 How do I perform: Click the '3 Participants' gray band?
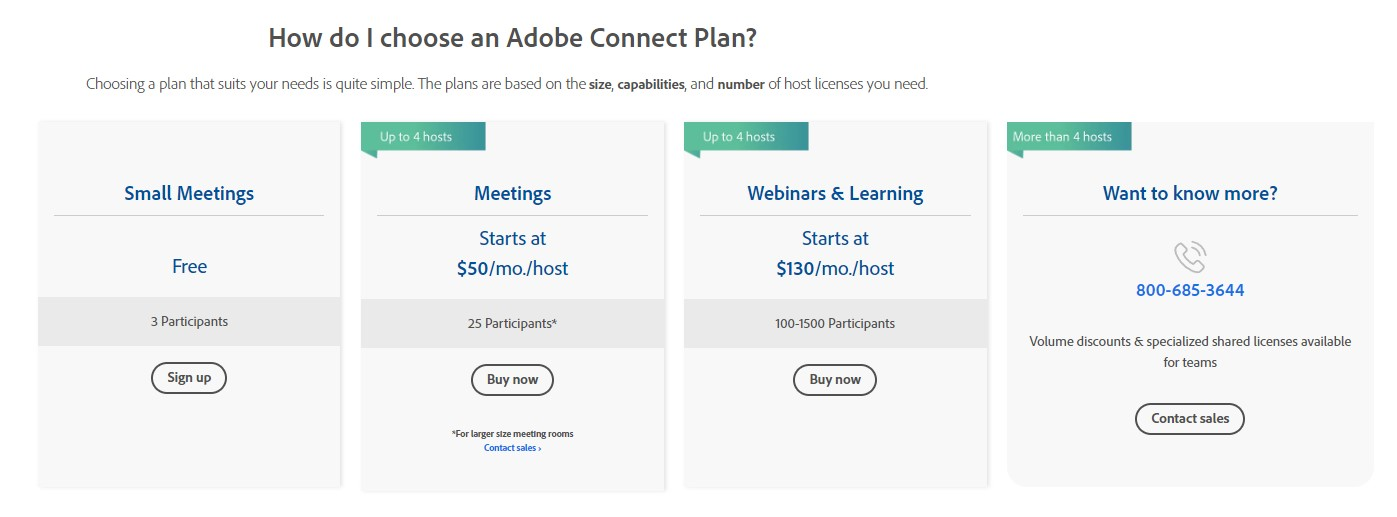point(189,322)
